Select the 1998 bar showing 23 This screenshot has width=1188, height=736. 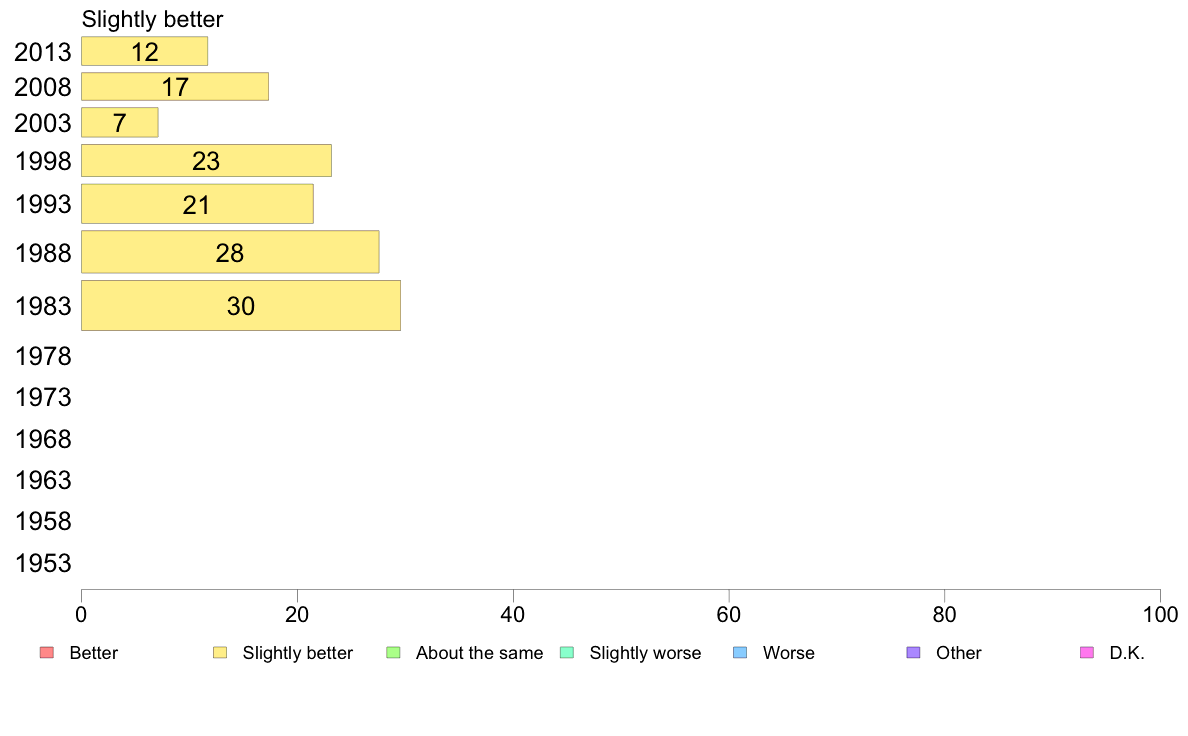click(x=206, y=161)
